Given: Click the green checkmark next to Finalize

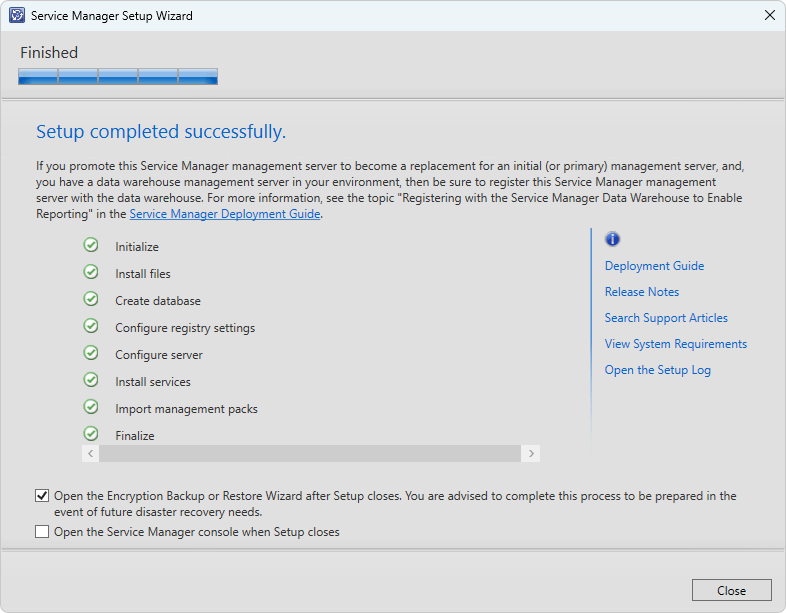Looking at the screenshot, I should [91, 434].
